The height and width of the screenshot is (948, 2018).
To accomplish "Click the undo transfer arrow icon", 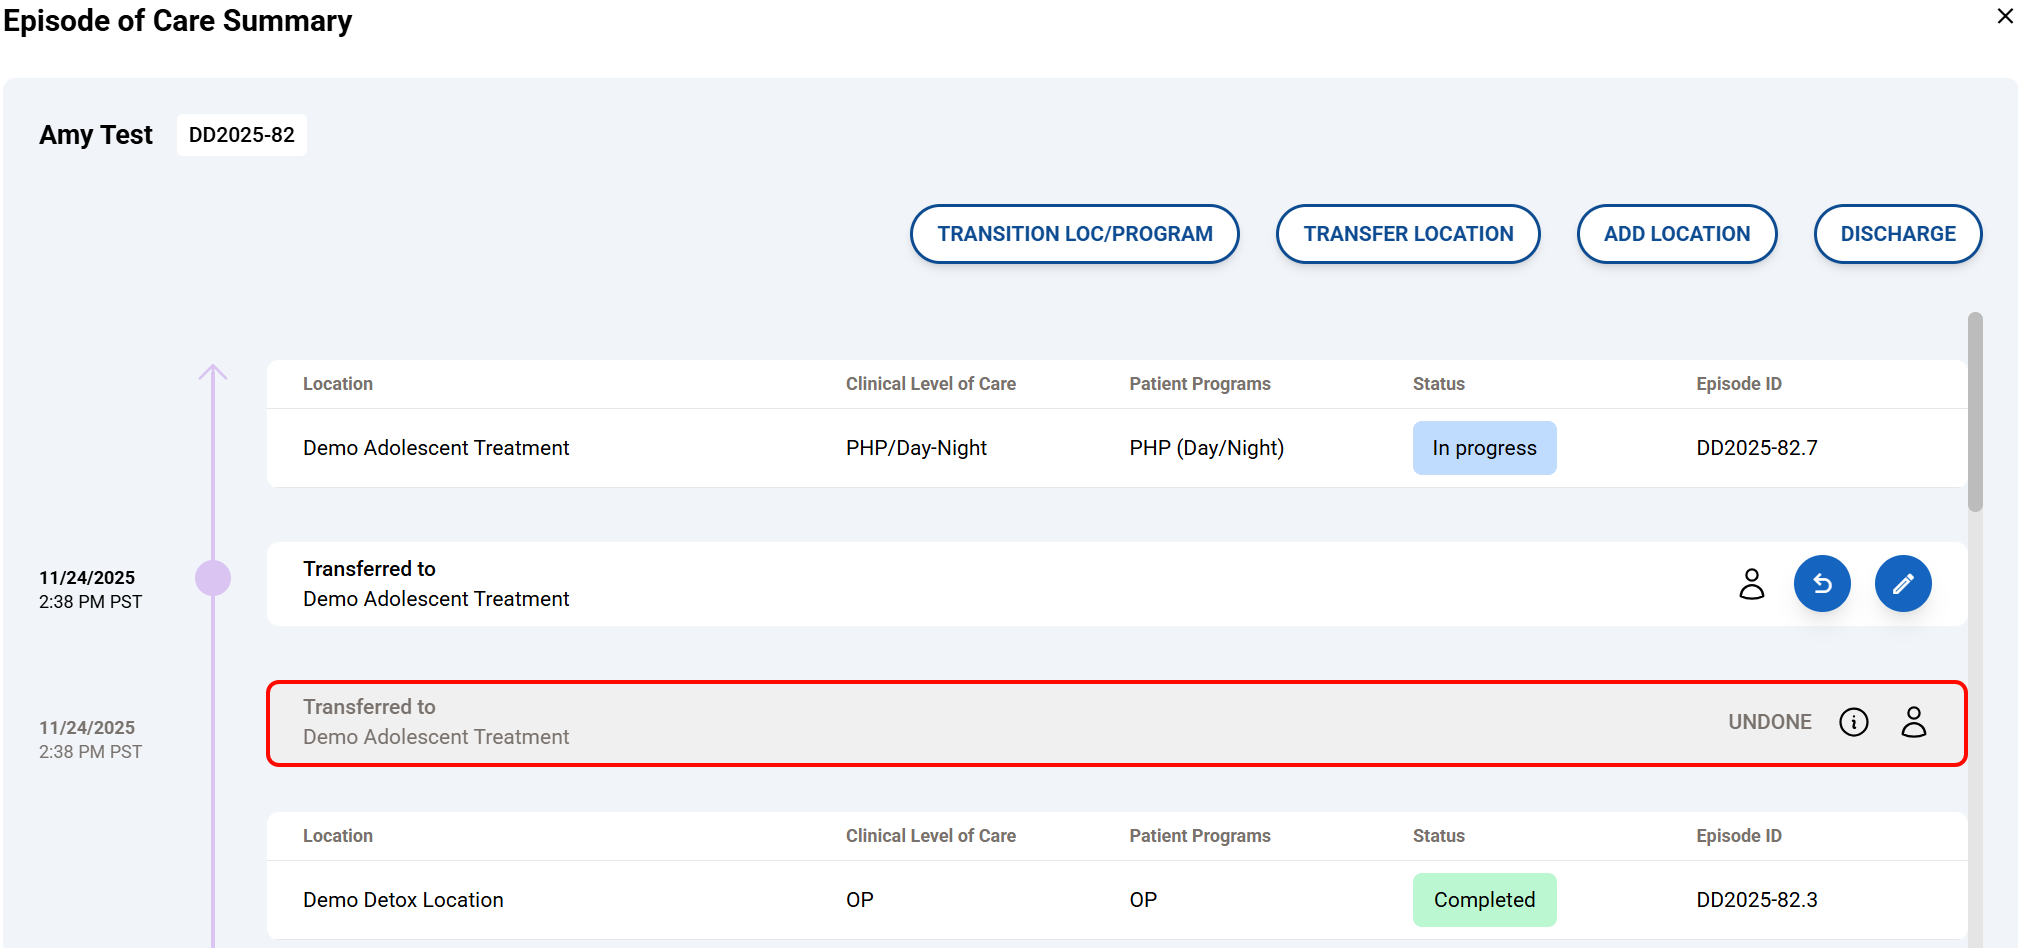I will [x=1821, y=584].
